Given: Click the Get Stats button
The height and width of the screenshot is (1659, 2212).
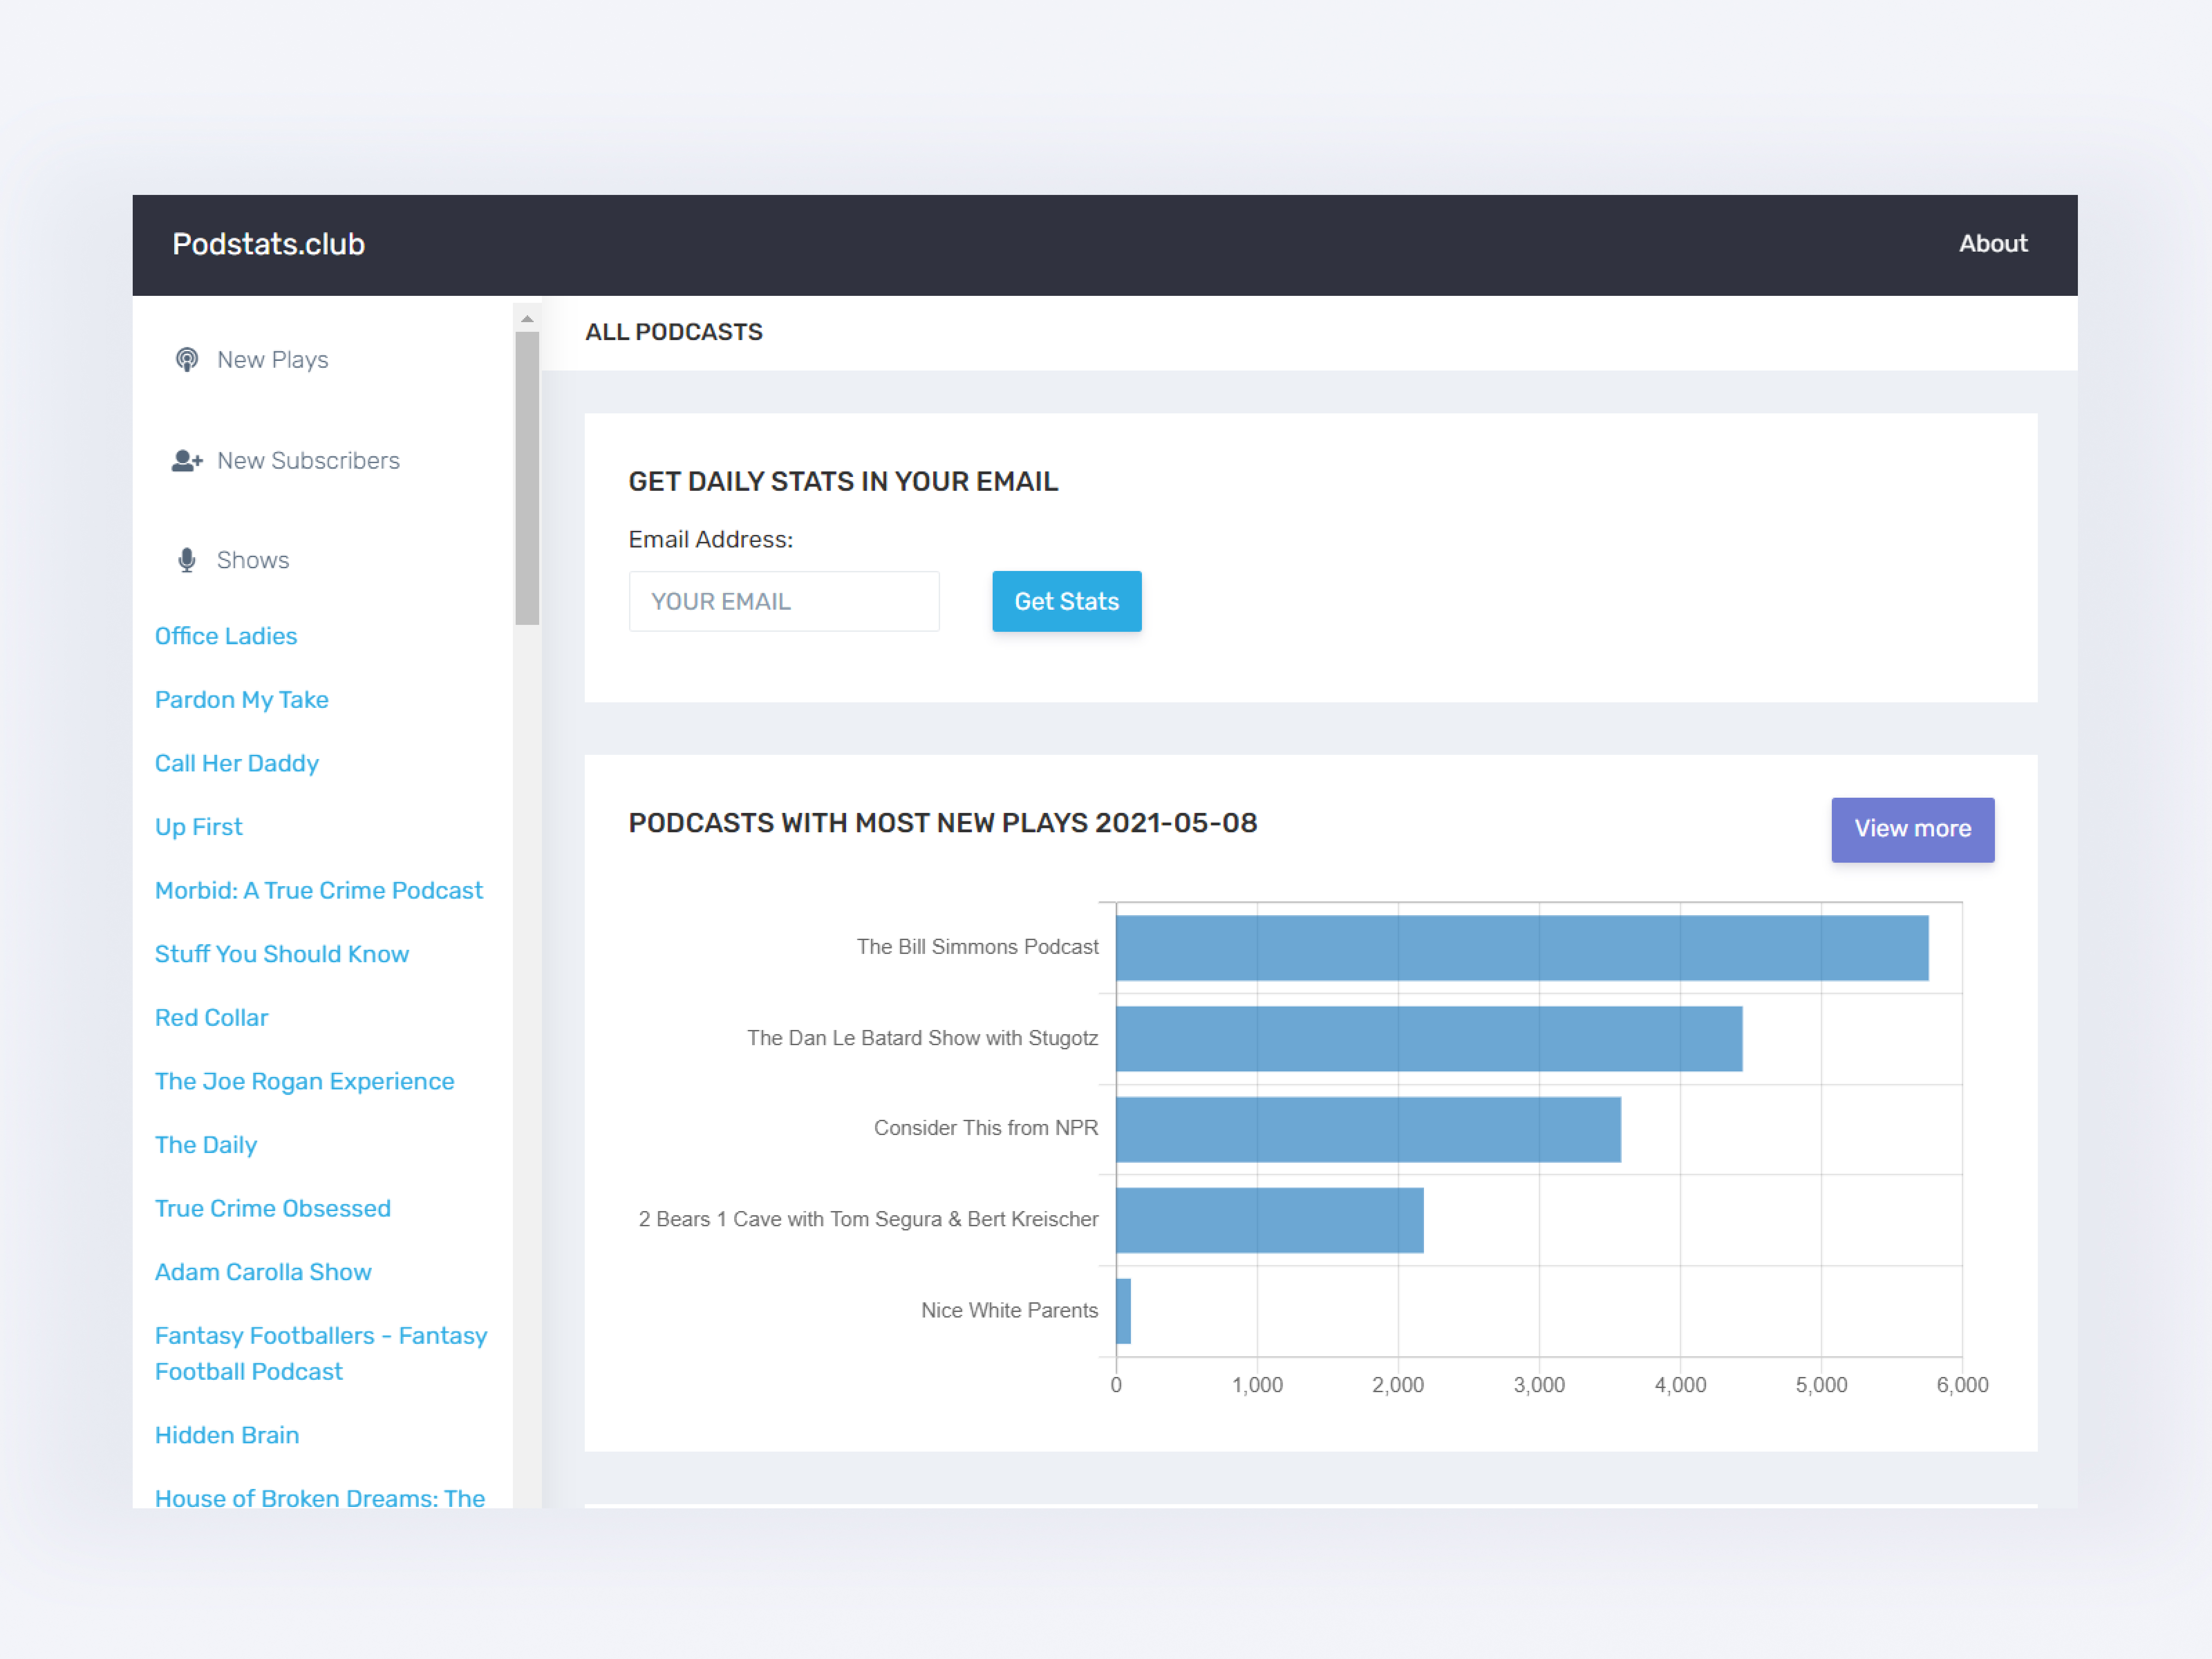Looking at the screenshot, I should click(x=1066, y=601).
